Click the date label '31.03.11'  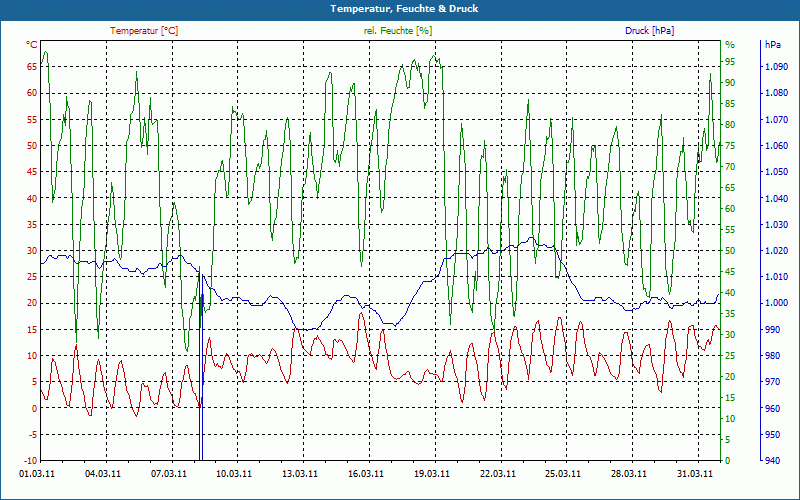coord(694,473)
